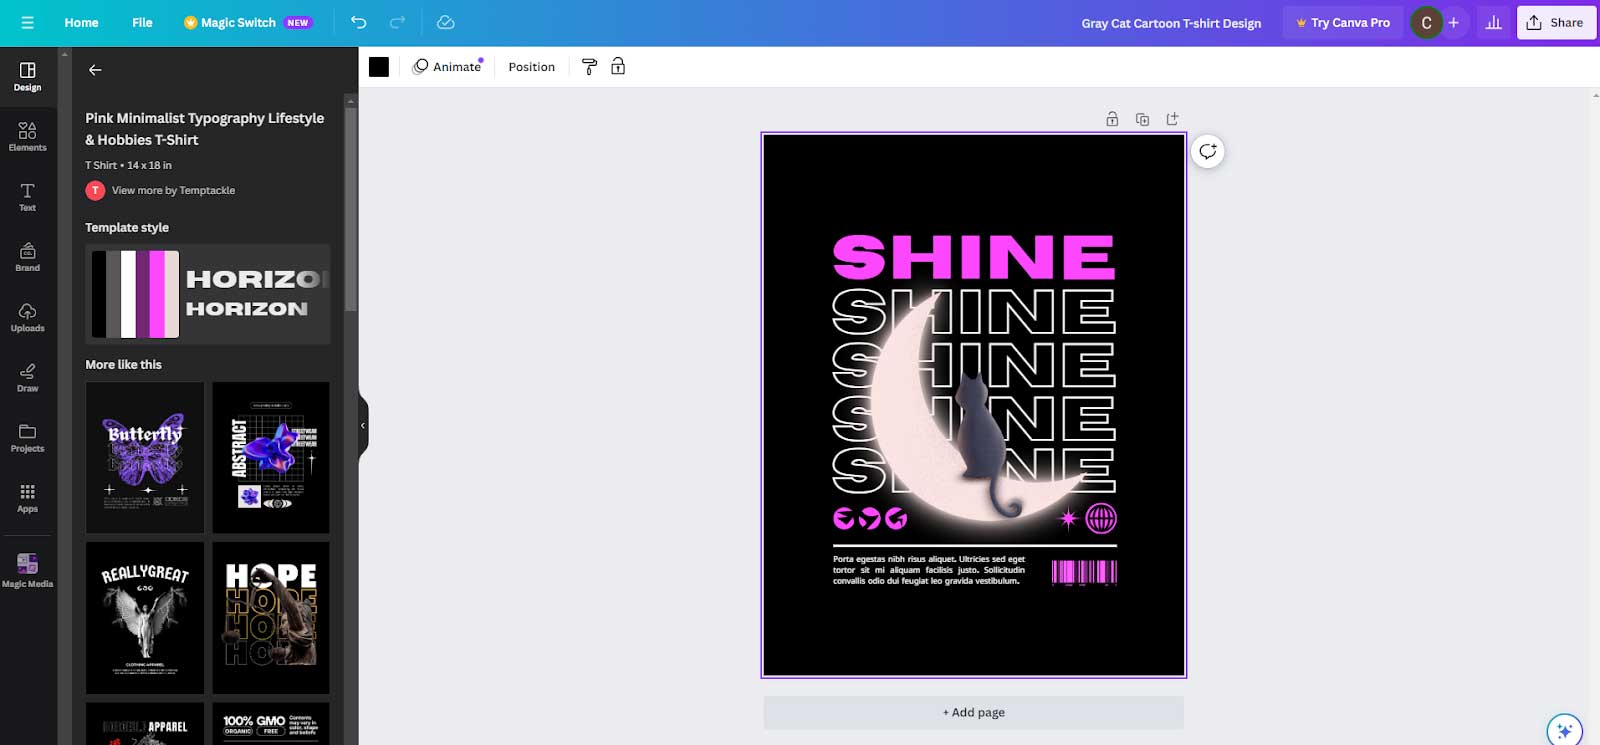The height and width of the screenshot is (745, 1600).
Task: Click the undo arrow icon
Action: click(x=358, y=22)
